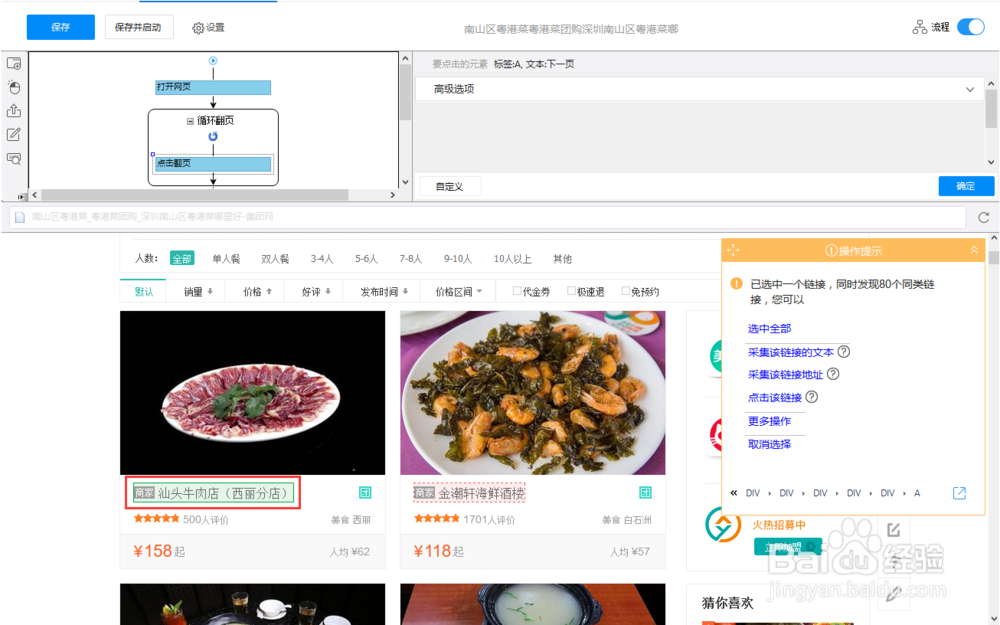1000x625 pixels.
Task: Click the export upload sidebar icon
Action: point(14,110)
